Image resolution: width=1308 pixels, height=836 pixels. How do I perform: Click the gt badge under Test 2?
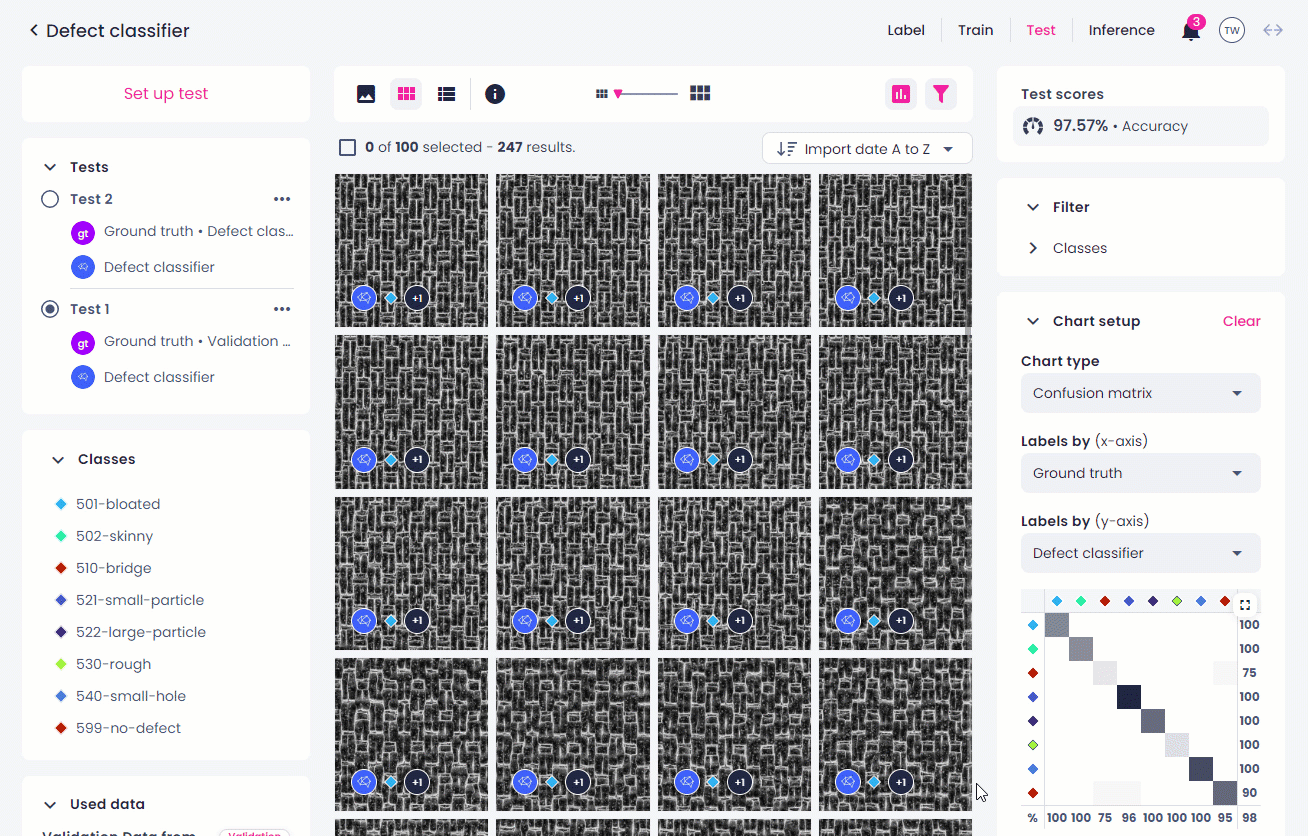[x=83, y=232]
